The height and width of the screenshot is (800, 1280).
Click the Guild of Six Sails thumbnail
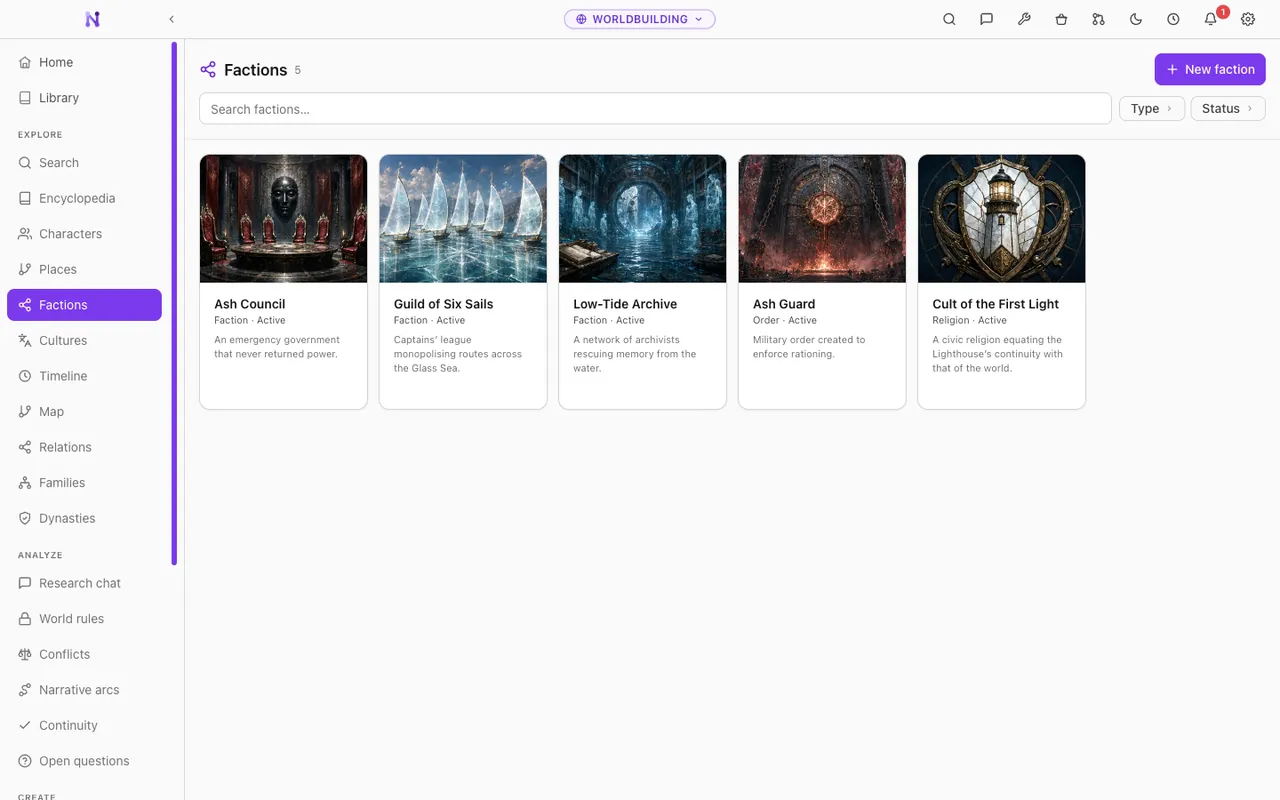tap(463, 218)
